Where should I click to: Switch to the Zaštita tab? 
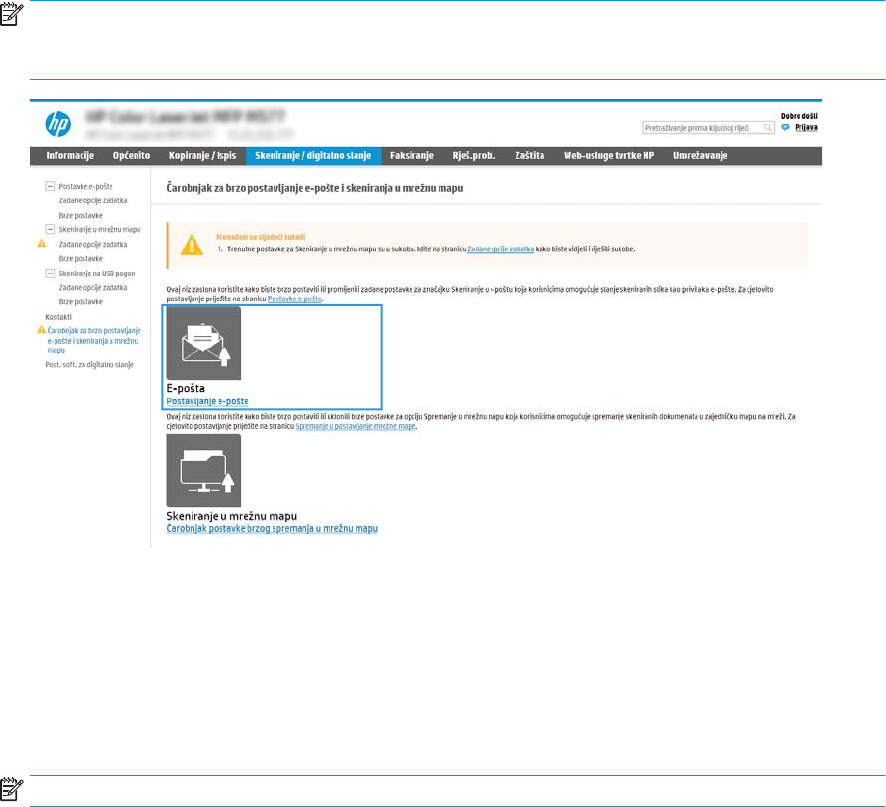coord(529,155)
